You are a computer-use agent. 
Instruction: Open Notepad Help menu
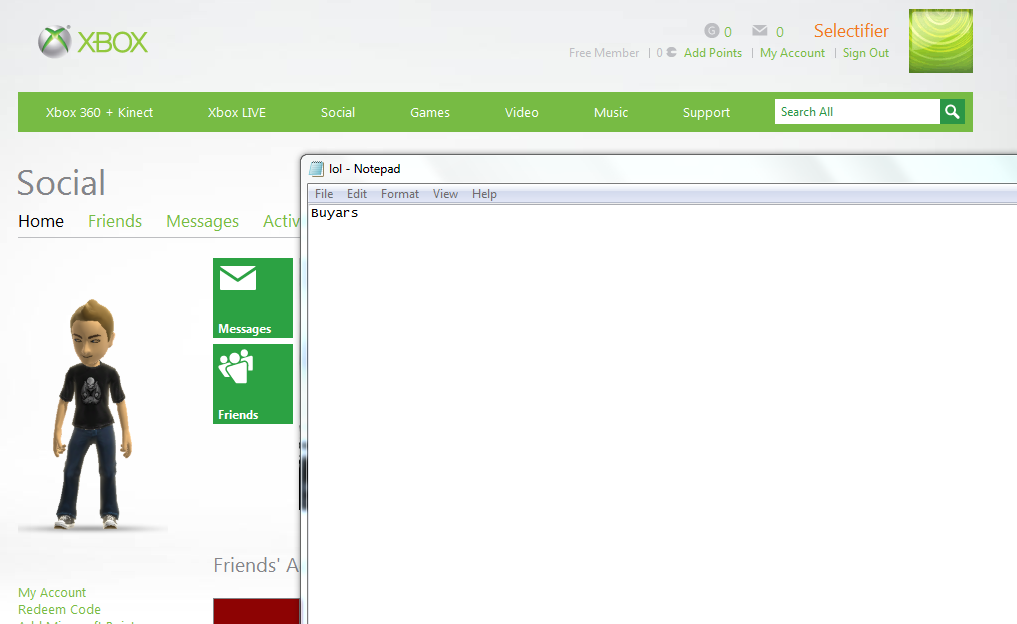click(x=484, y=194)
